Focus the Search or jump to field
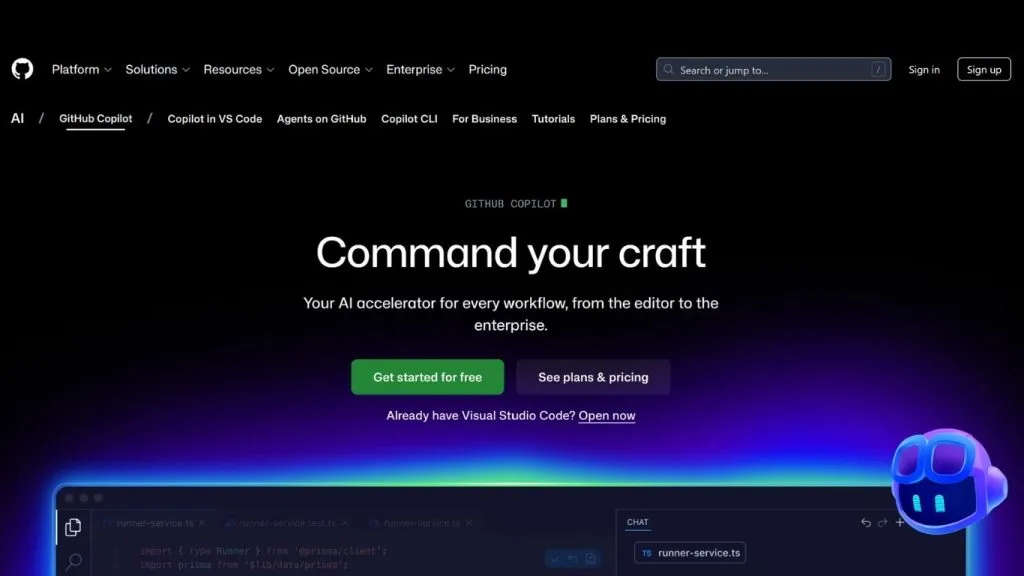The height and width of the screenshot is (576, 1024). click(x=773, y=69)
